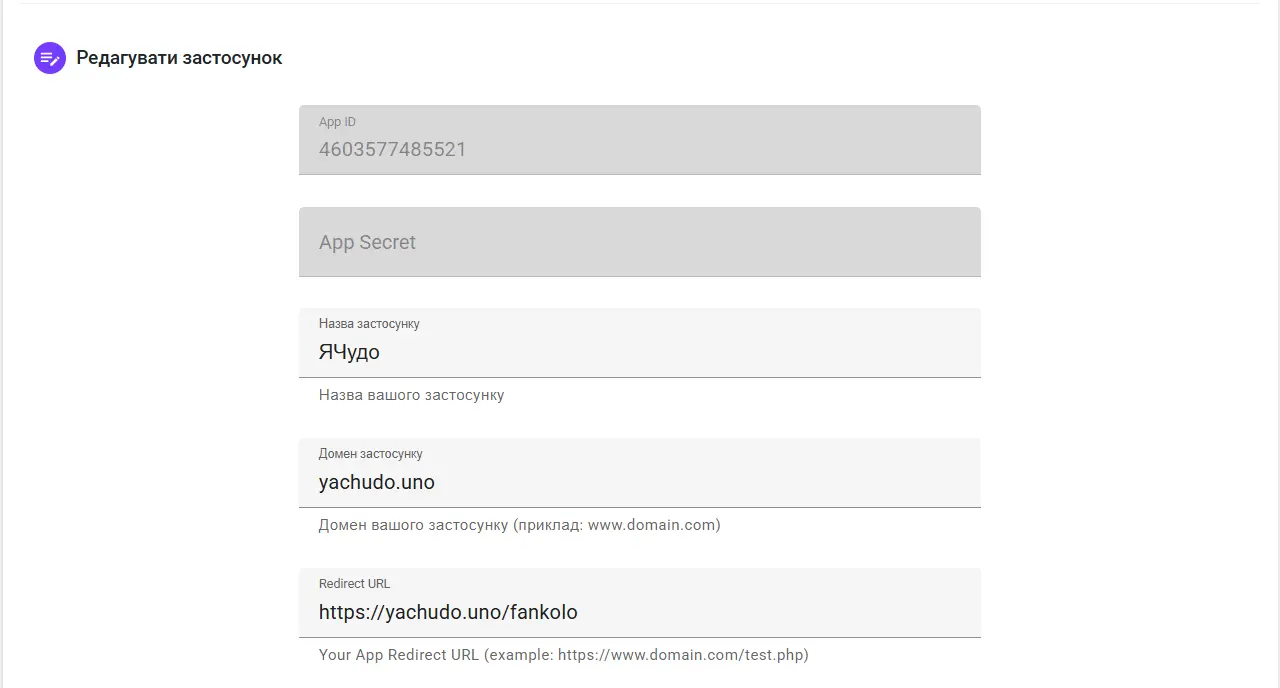Click the 'Назва вашого застосунку' hint text
The image size is (1280, 688).
(411, 395)
